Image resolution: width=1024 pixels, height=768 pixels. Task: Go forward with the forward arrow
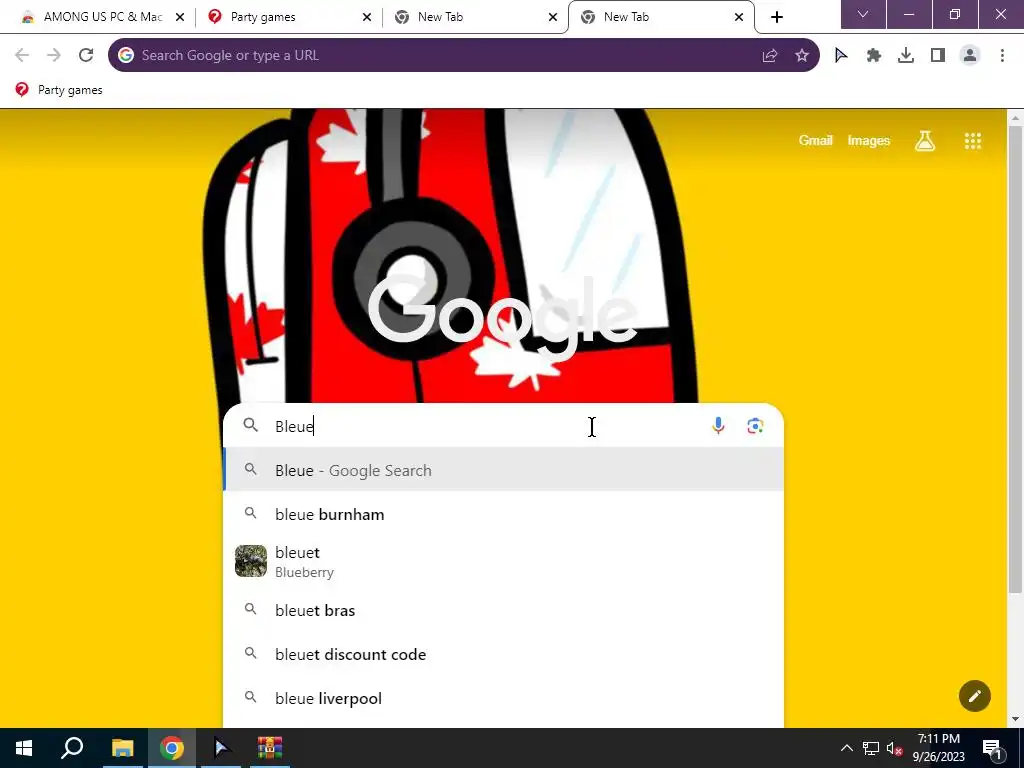[x=54, y=56]
